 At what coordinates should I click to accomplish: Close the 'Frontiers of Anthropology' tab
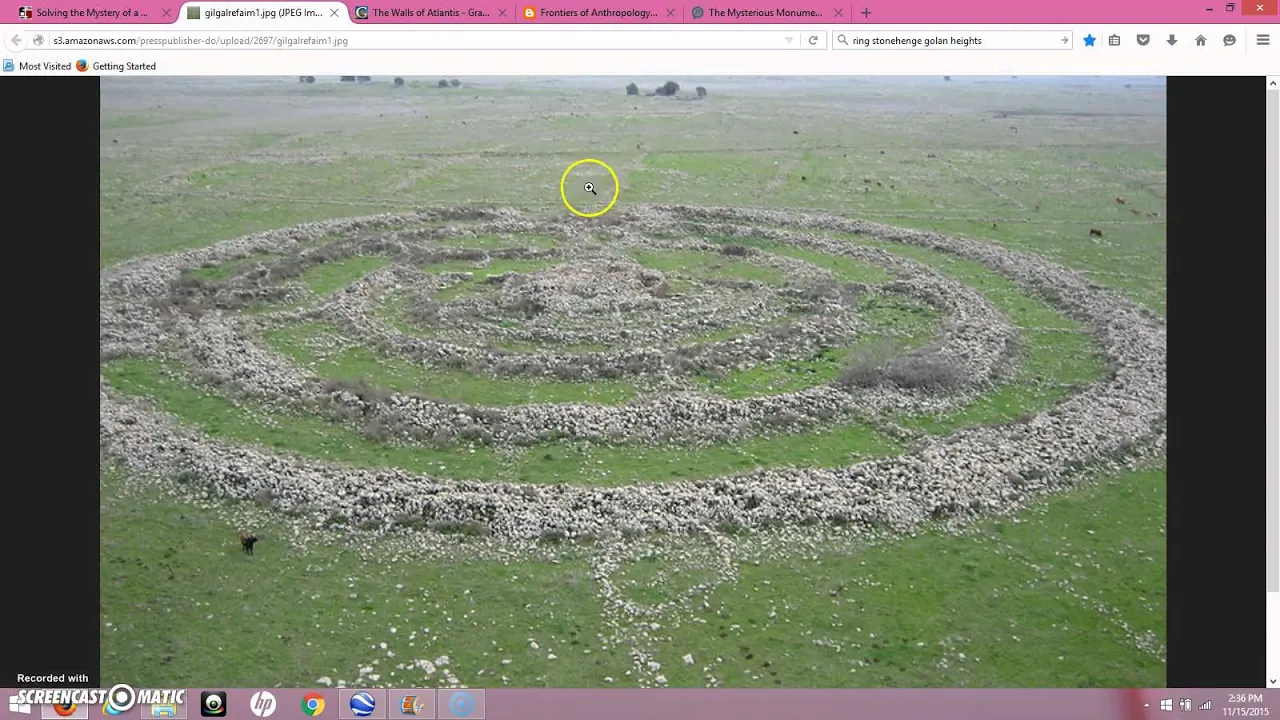click(670, 12)
